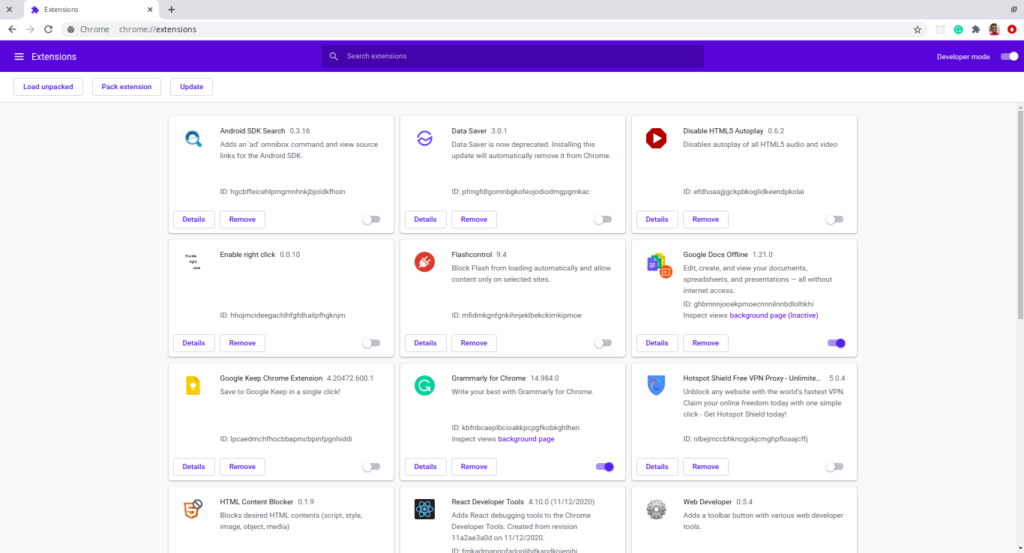This screenshot has width=1024, height=553.
Task: Disable the Google Docs Offline extension
Action: click(837, 343)
